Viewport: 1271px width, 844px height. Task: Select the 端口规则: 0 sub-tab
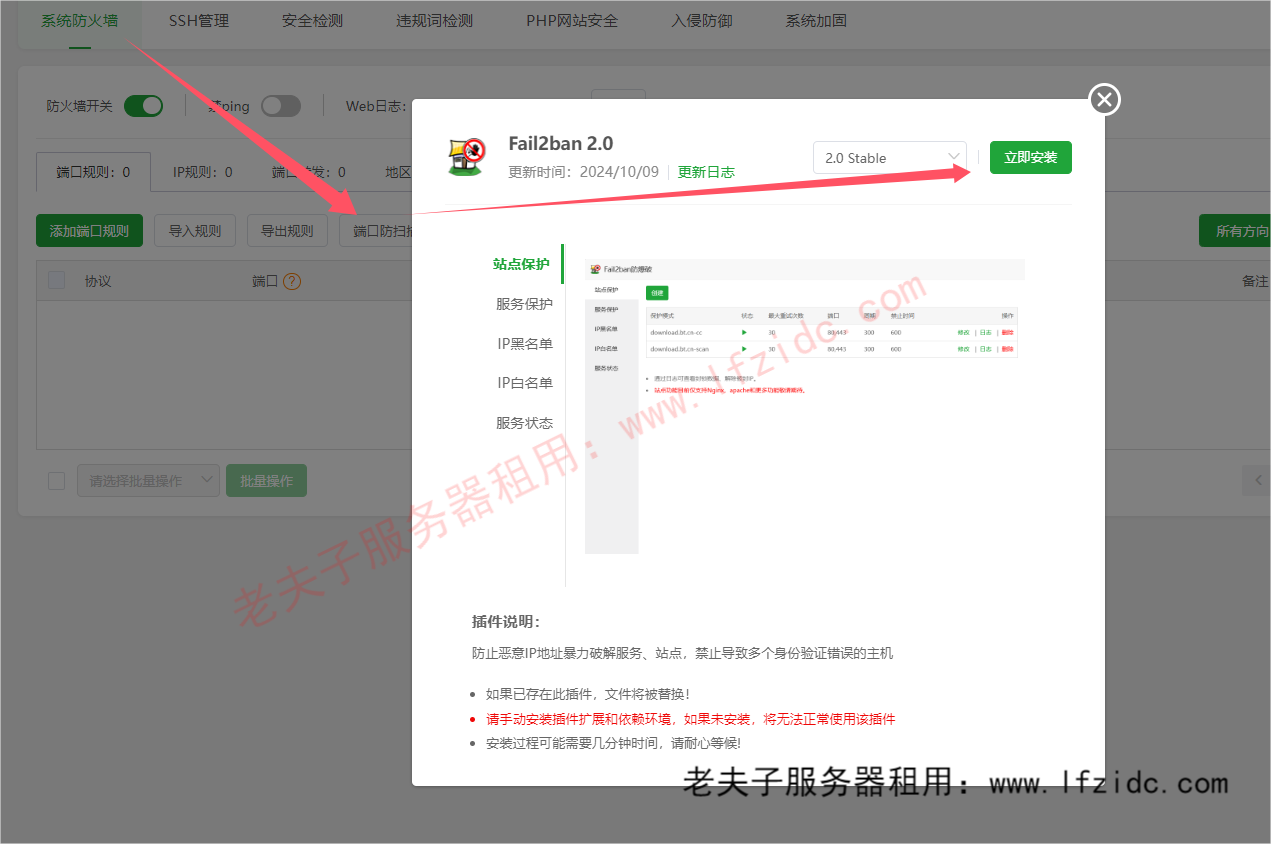[93, 172]
